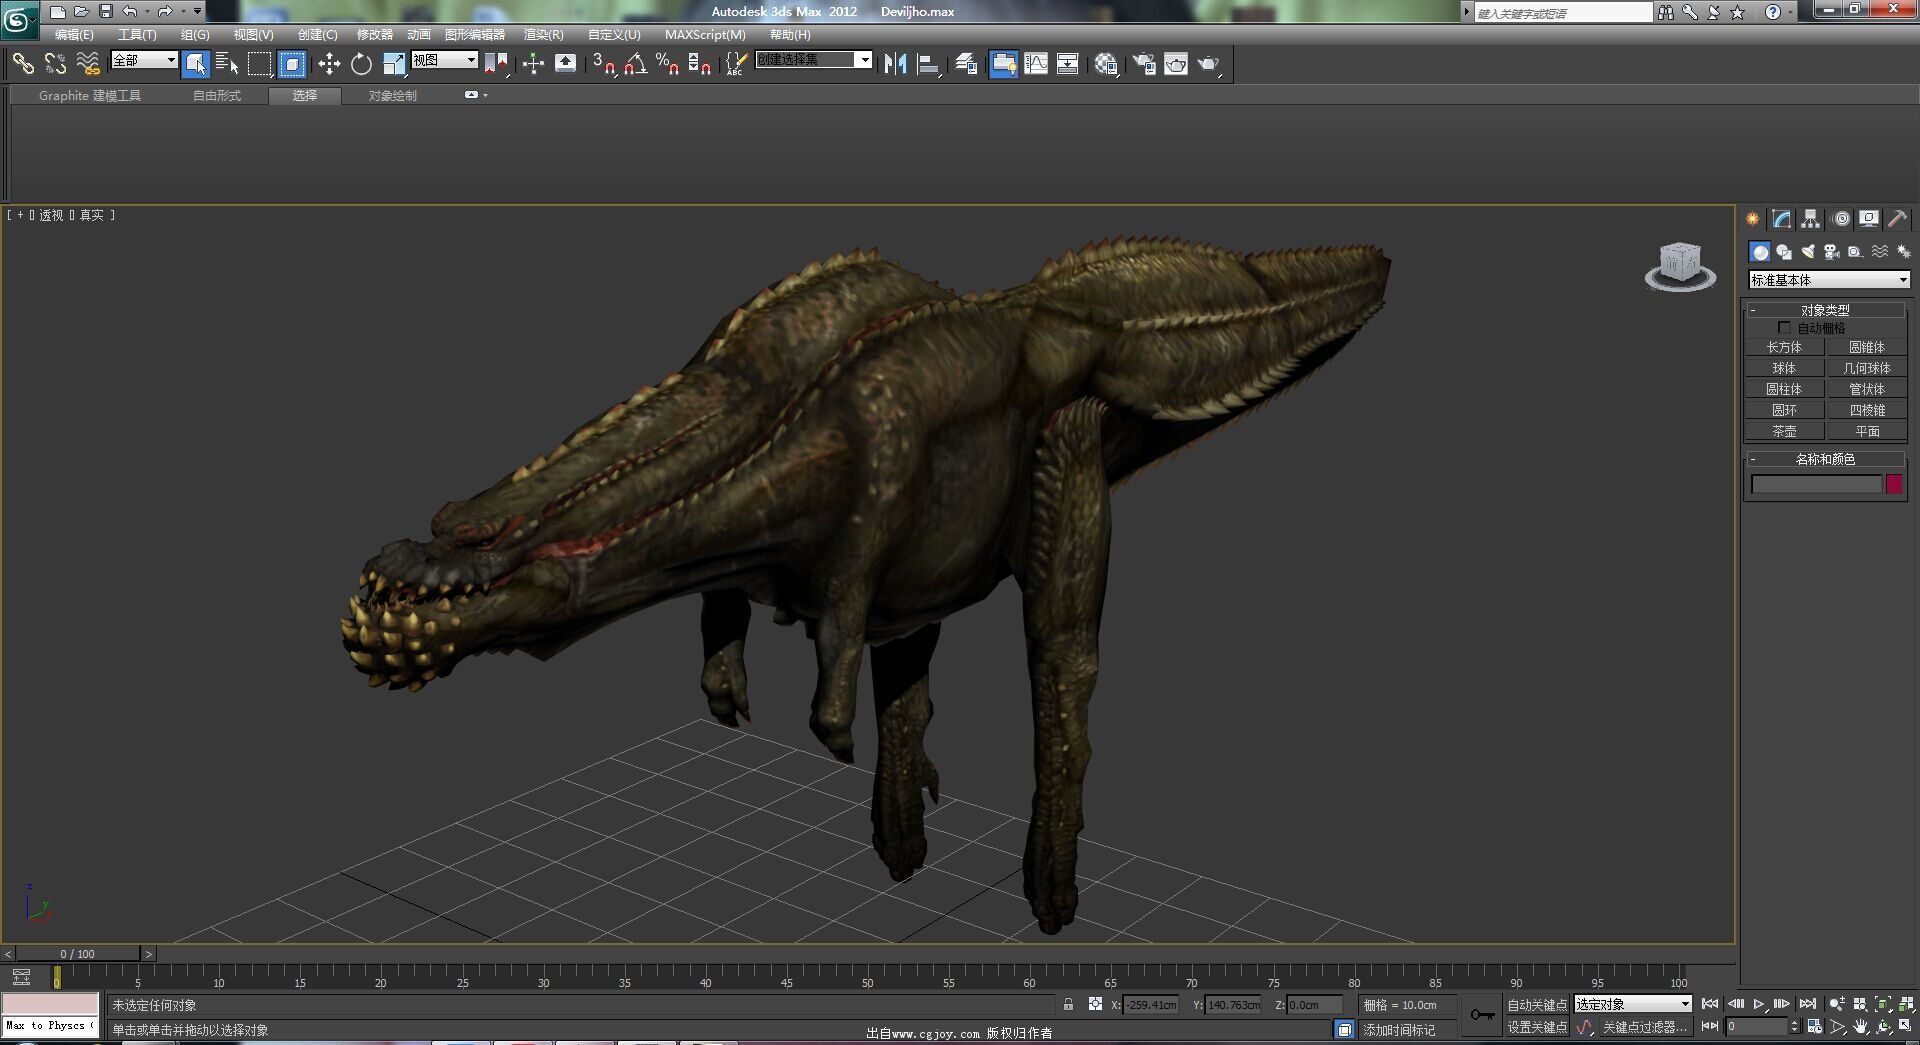The width and height of the screenshot is (1920, 1045).
Task: Click the Mirror tool
Action: 895,64
